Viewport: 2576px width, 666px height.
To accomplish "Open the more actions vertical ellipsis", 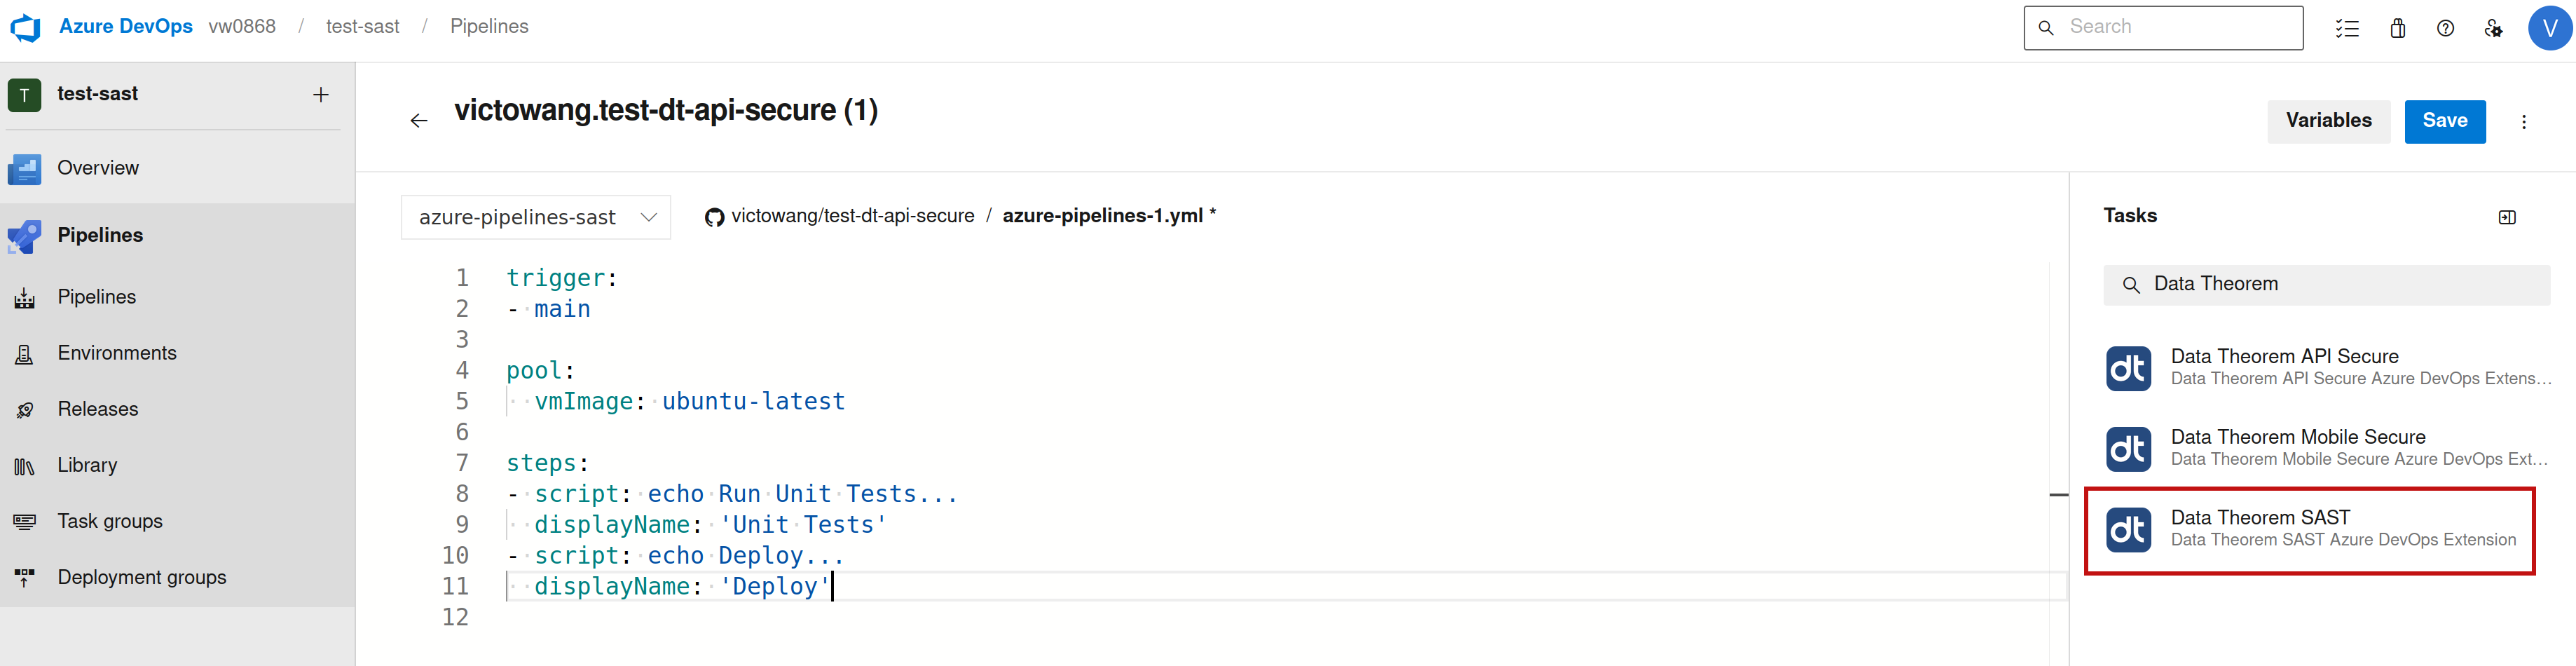I will (x=2523, y=122).
